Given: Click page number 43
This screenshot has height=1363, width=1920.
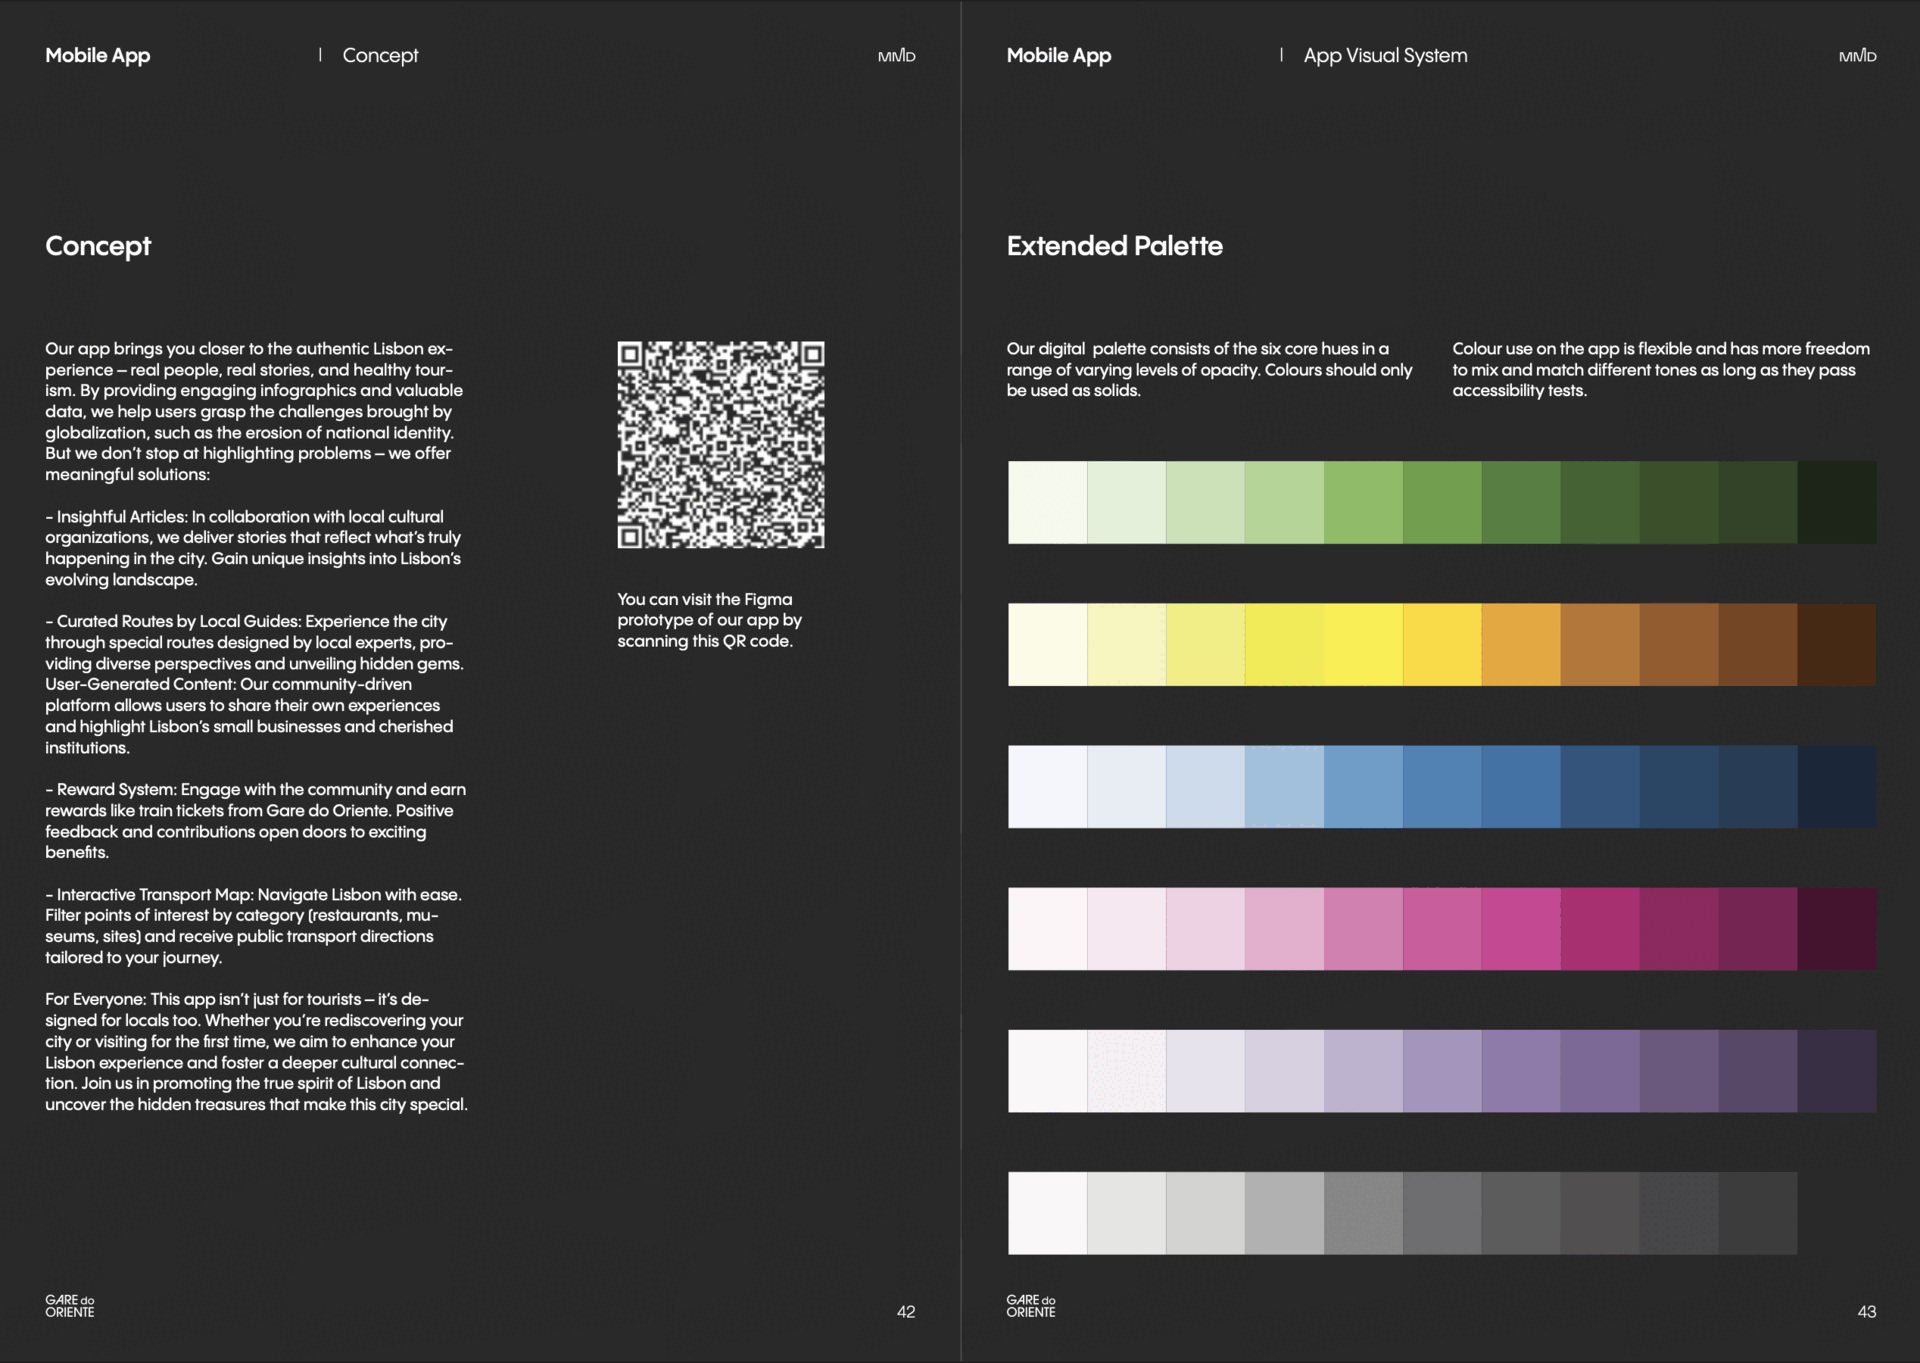Looking at the screenshot, I should pyautogui.click(x=1866, y=1312).
